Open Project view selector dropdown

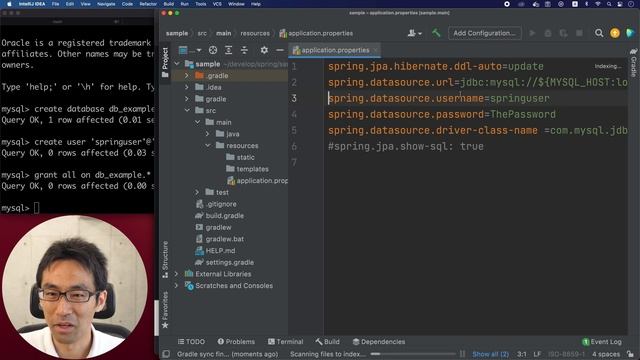190,50
